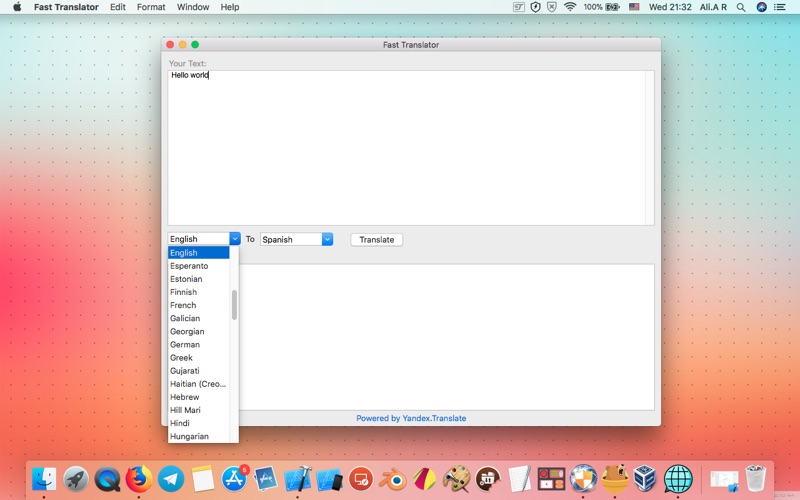Screen dimensions: 800x500
Task: Pick Hungarian in the language list
Action: coord(198,436)
